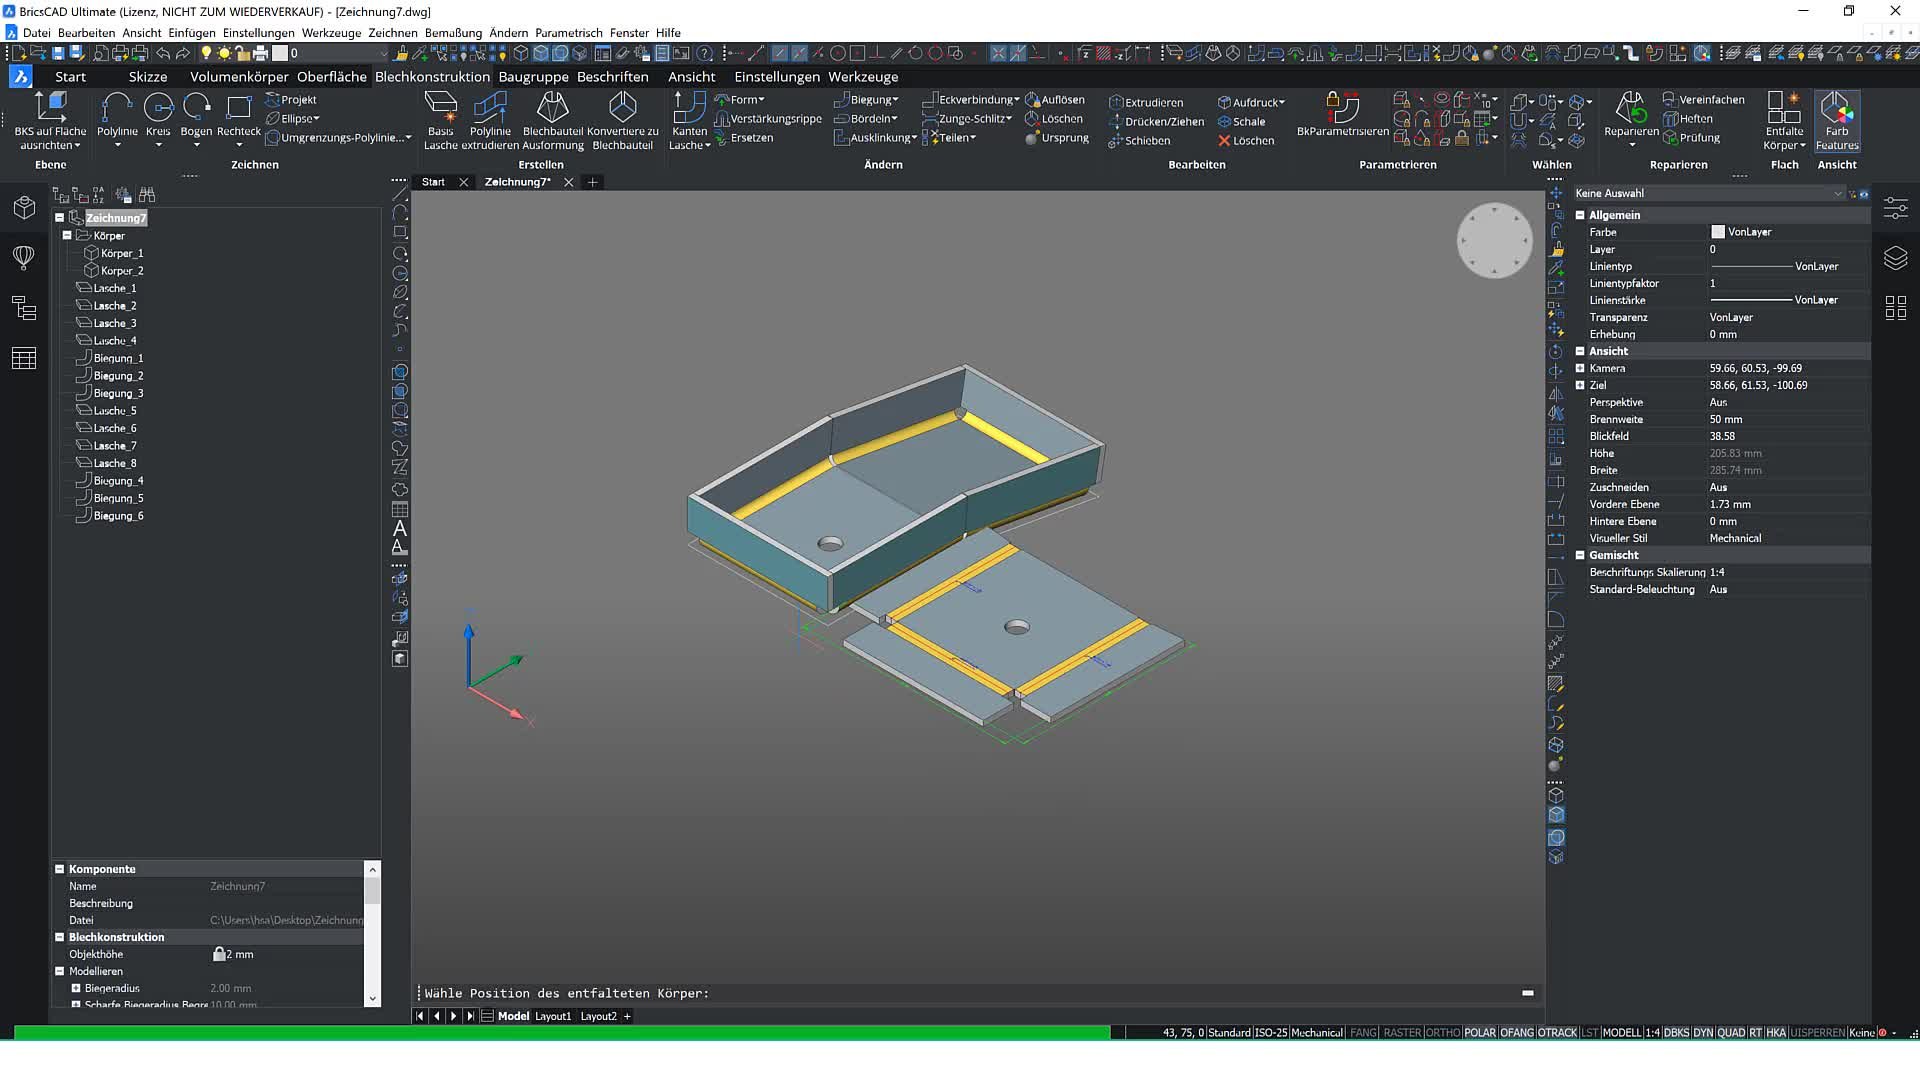Image resolution: width=1920 pixels, height=1080 pixels.
Task: Click the Schale tool
Action: [1241, 121]
